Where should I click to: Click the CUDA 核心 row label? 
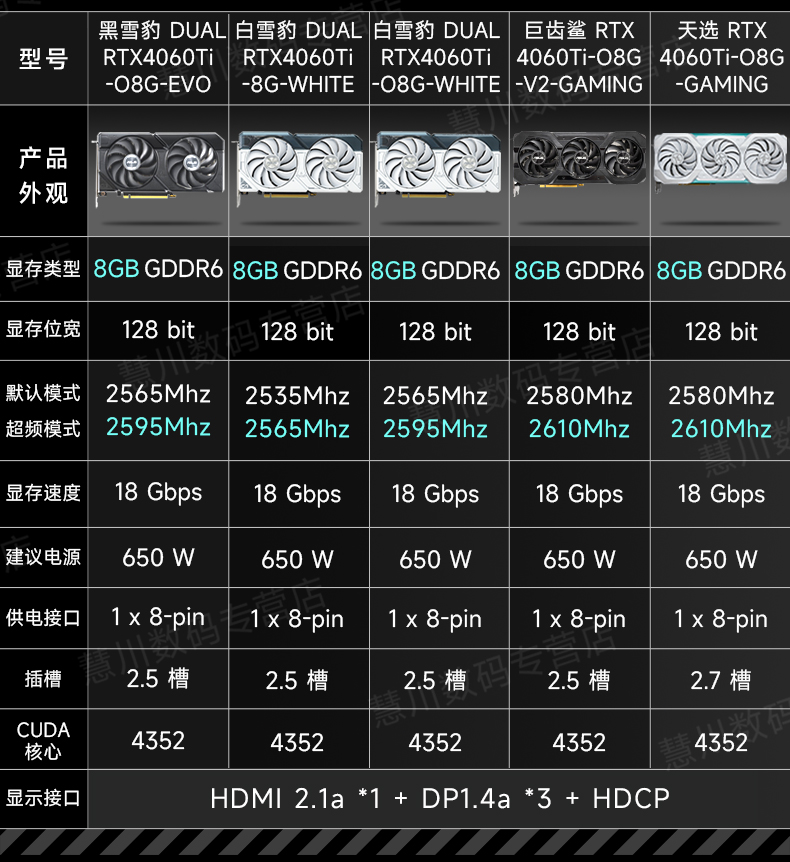point(43,740)
